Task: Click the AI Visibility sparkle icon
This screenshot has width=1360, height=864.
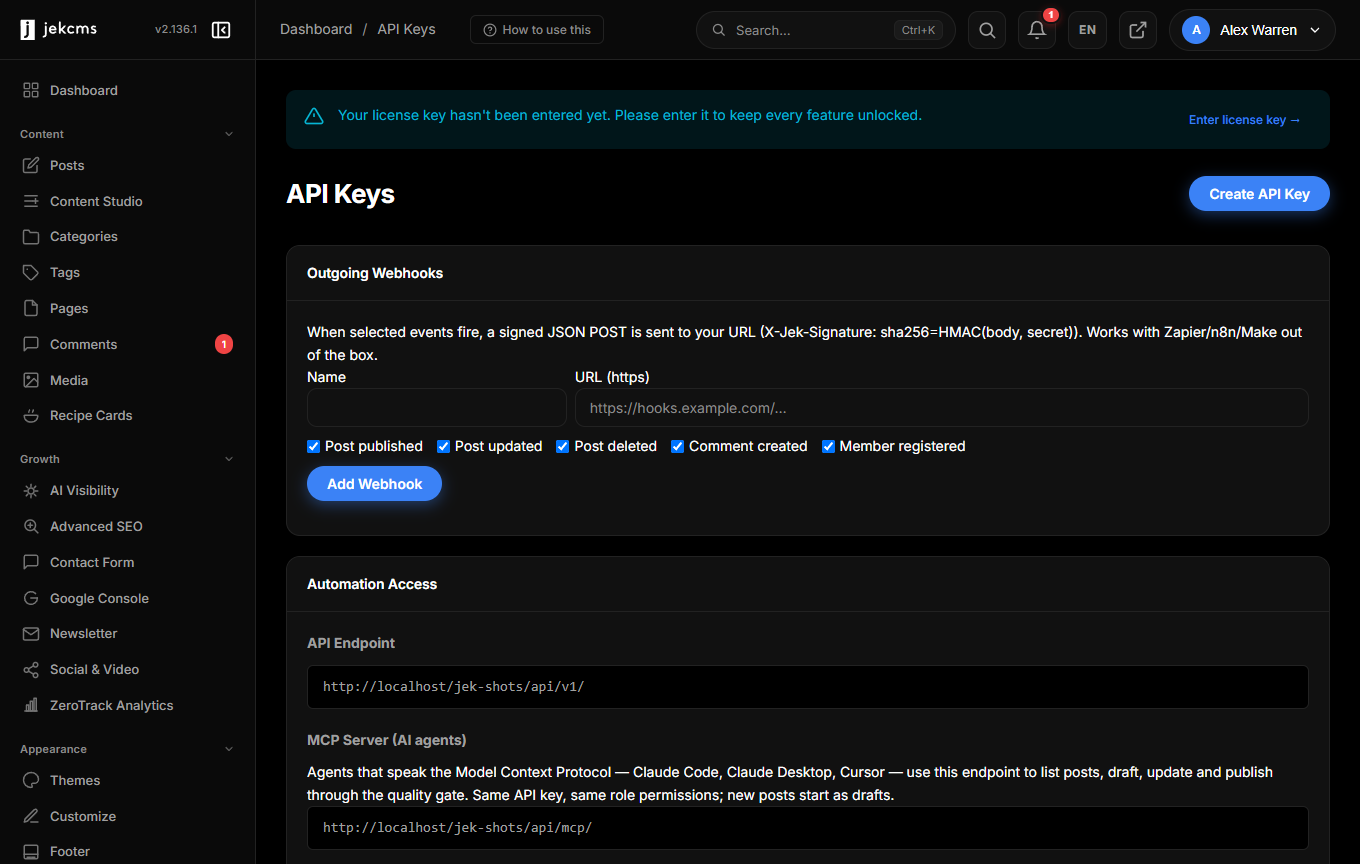Action: click(x=31, y=491)
